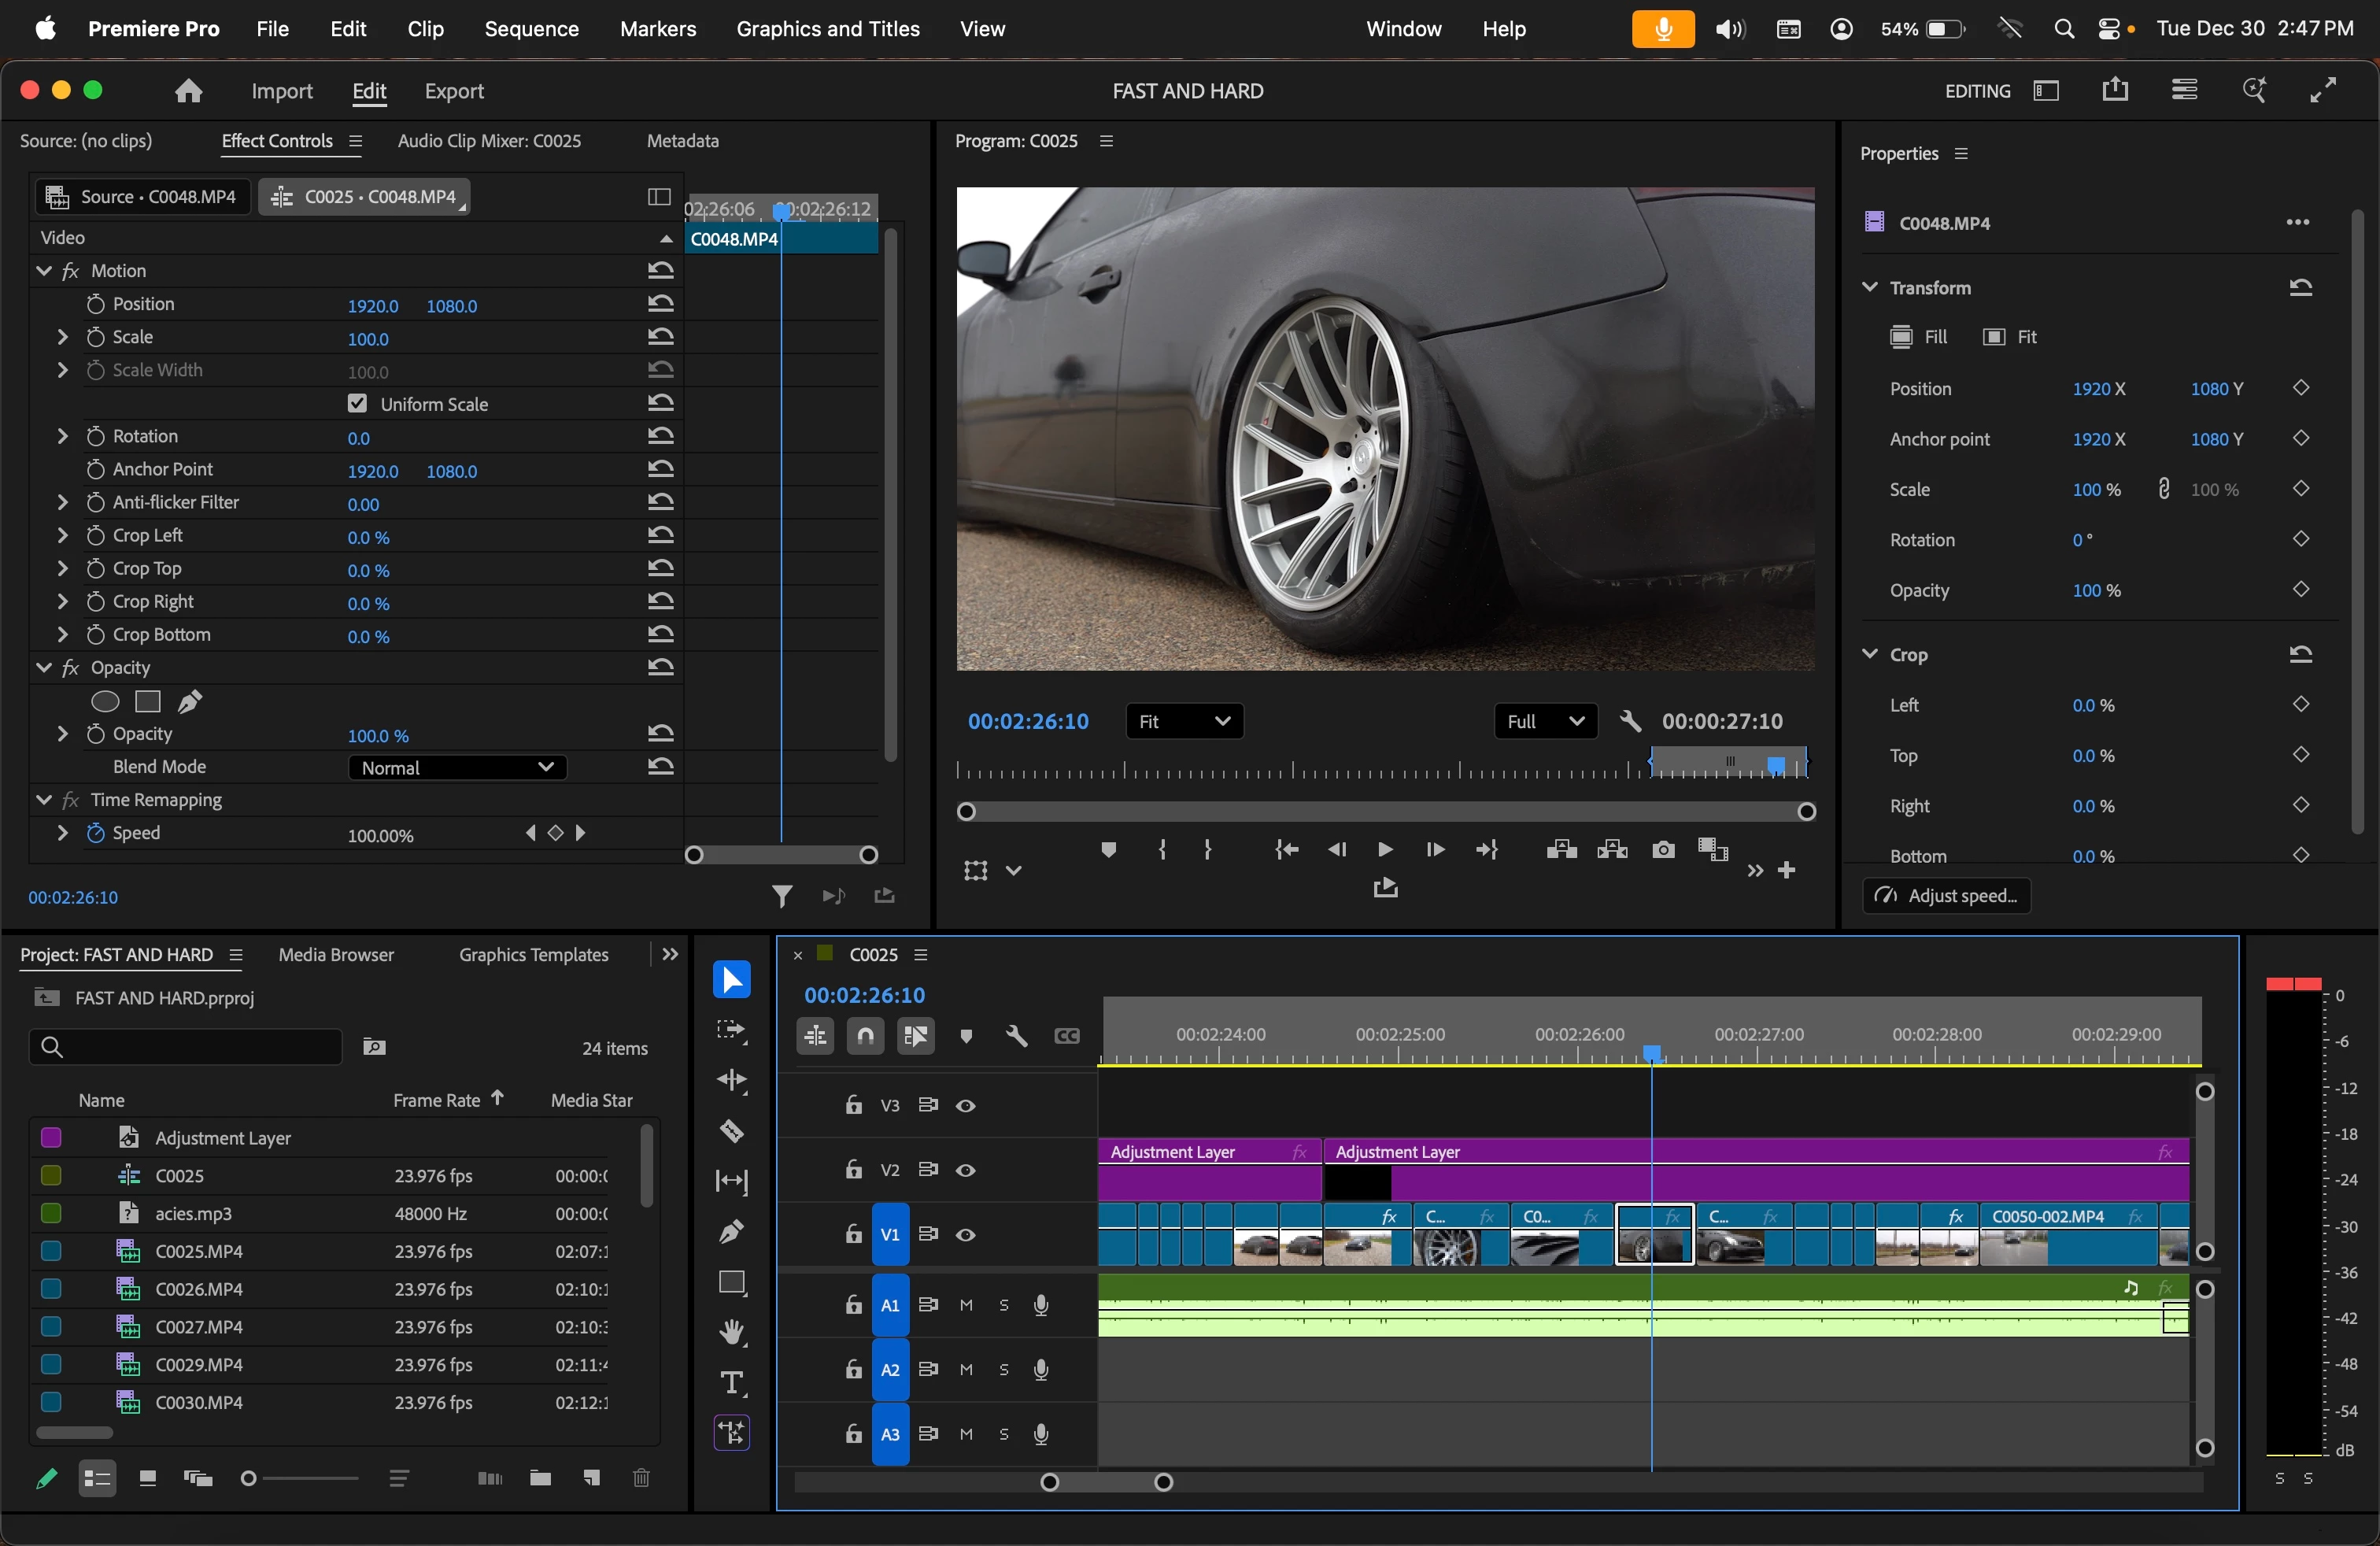Select the Slip tool

coord(731,1182)
